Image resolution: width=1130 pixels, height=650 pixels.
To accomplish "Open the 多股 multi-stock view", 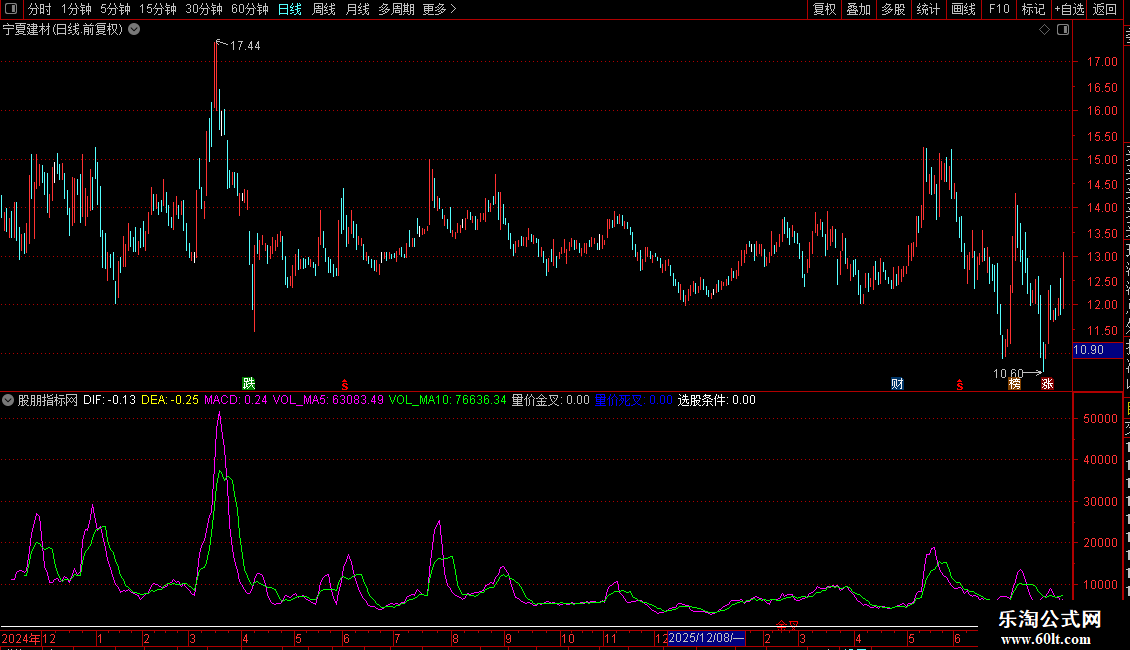I will 893,9.
